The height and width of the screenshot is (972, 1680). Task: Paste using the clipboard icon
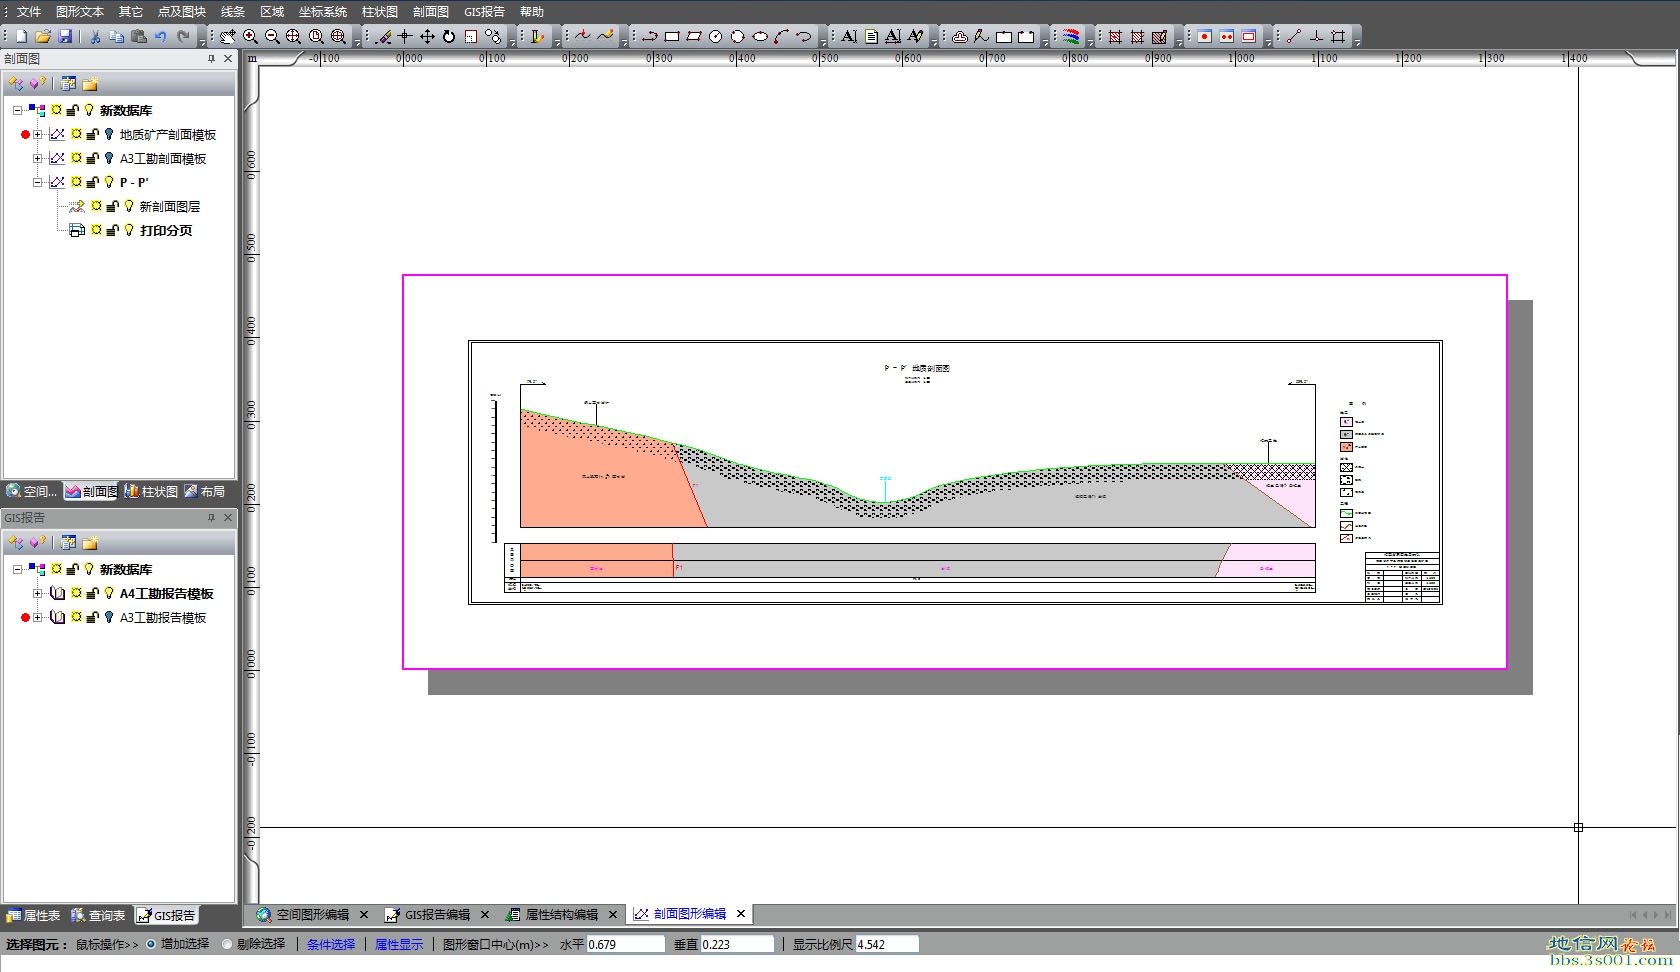pyautogui.click(x=139, y=36)
